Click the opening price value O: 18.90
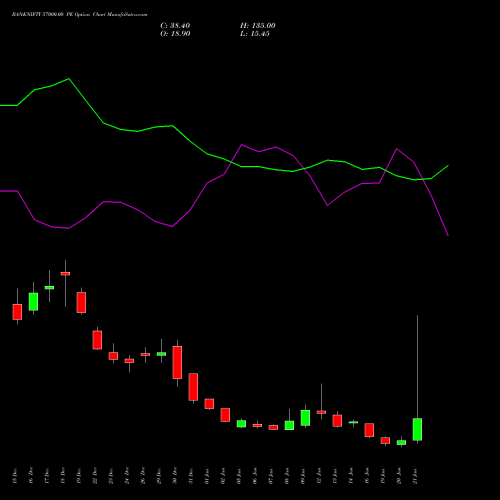This screenshot has height=500, width=500. click(175, 34)
